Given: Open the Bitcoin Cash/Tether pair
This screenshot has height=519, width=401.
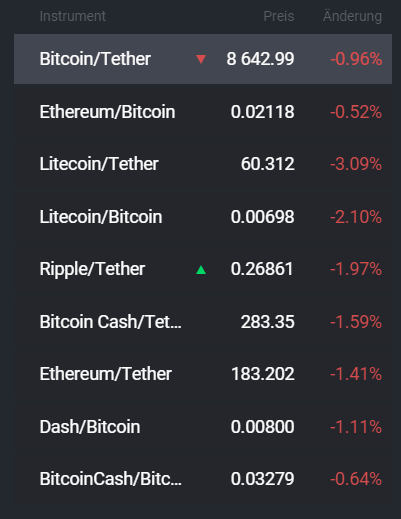Looking at the screenshot, I should pyautogui.click(x=203, y=322).
